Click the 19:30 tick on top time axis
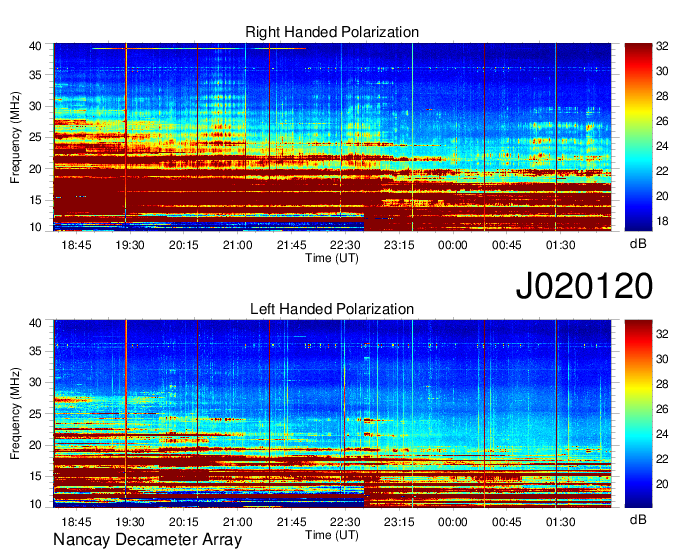 tap(130, 245)
